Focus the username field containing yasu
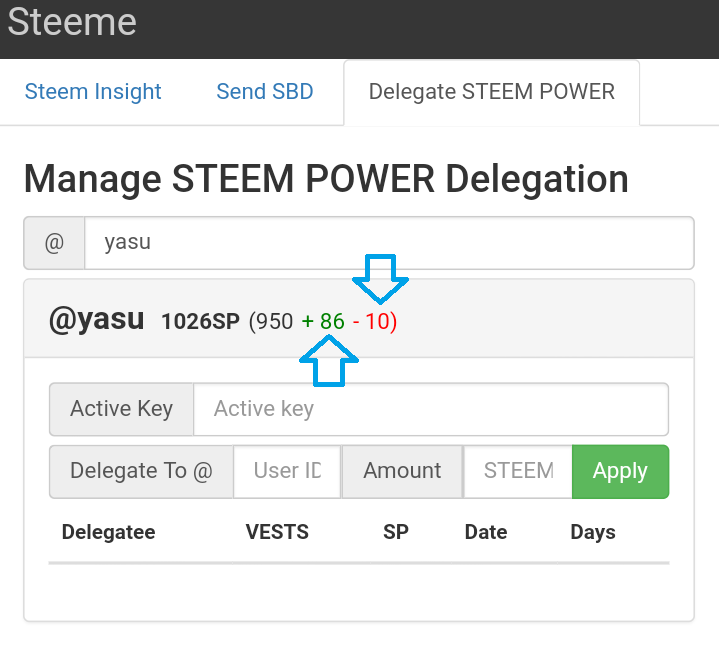This screenshot has width=719, height=649. click(x=388, y=242)
